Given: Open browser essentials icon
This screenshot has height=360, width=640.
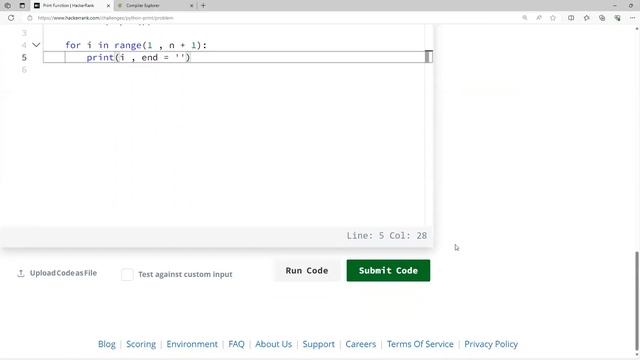Looking at the screenshot, I should coord(618,18).
